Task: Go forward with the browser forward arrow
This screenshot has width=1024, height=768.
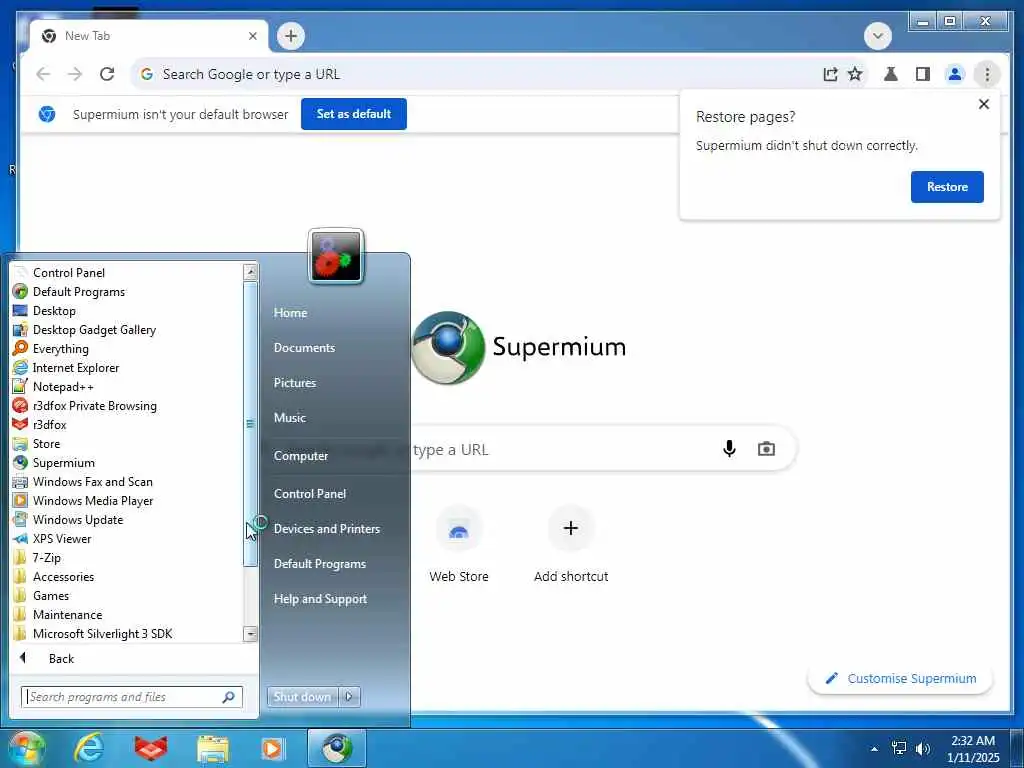Action: [x=75, y=74]
